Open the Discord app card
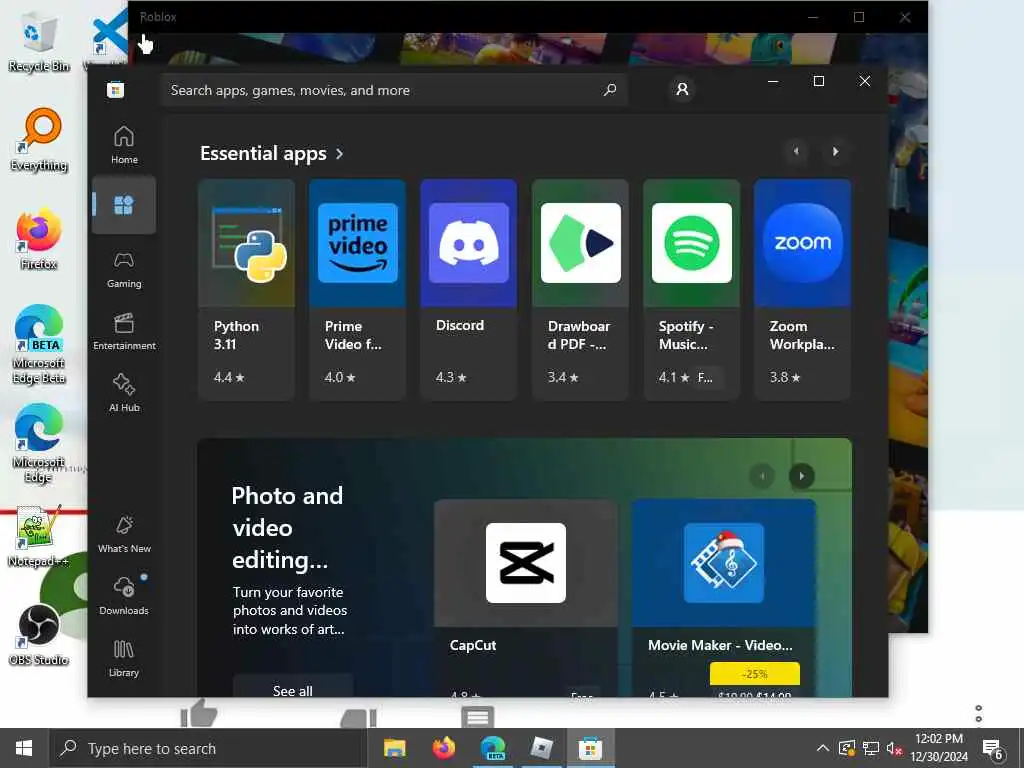 click(x=468, y=289)
